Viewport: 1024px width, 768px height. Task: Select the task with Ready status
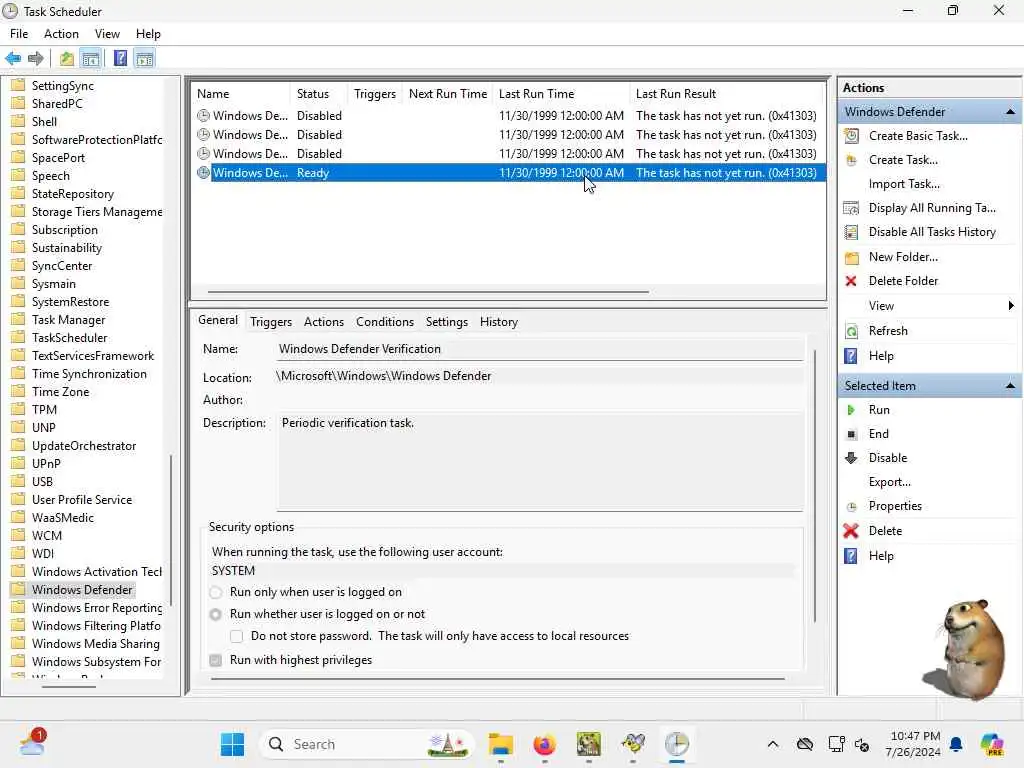coord(511,173)
